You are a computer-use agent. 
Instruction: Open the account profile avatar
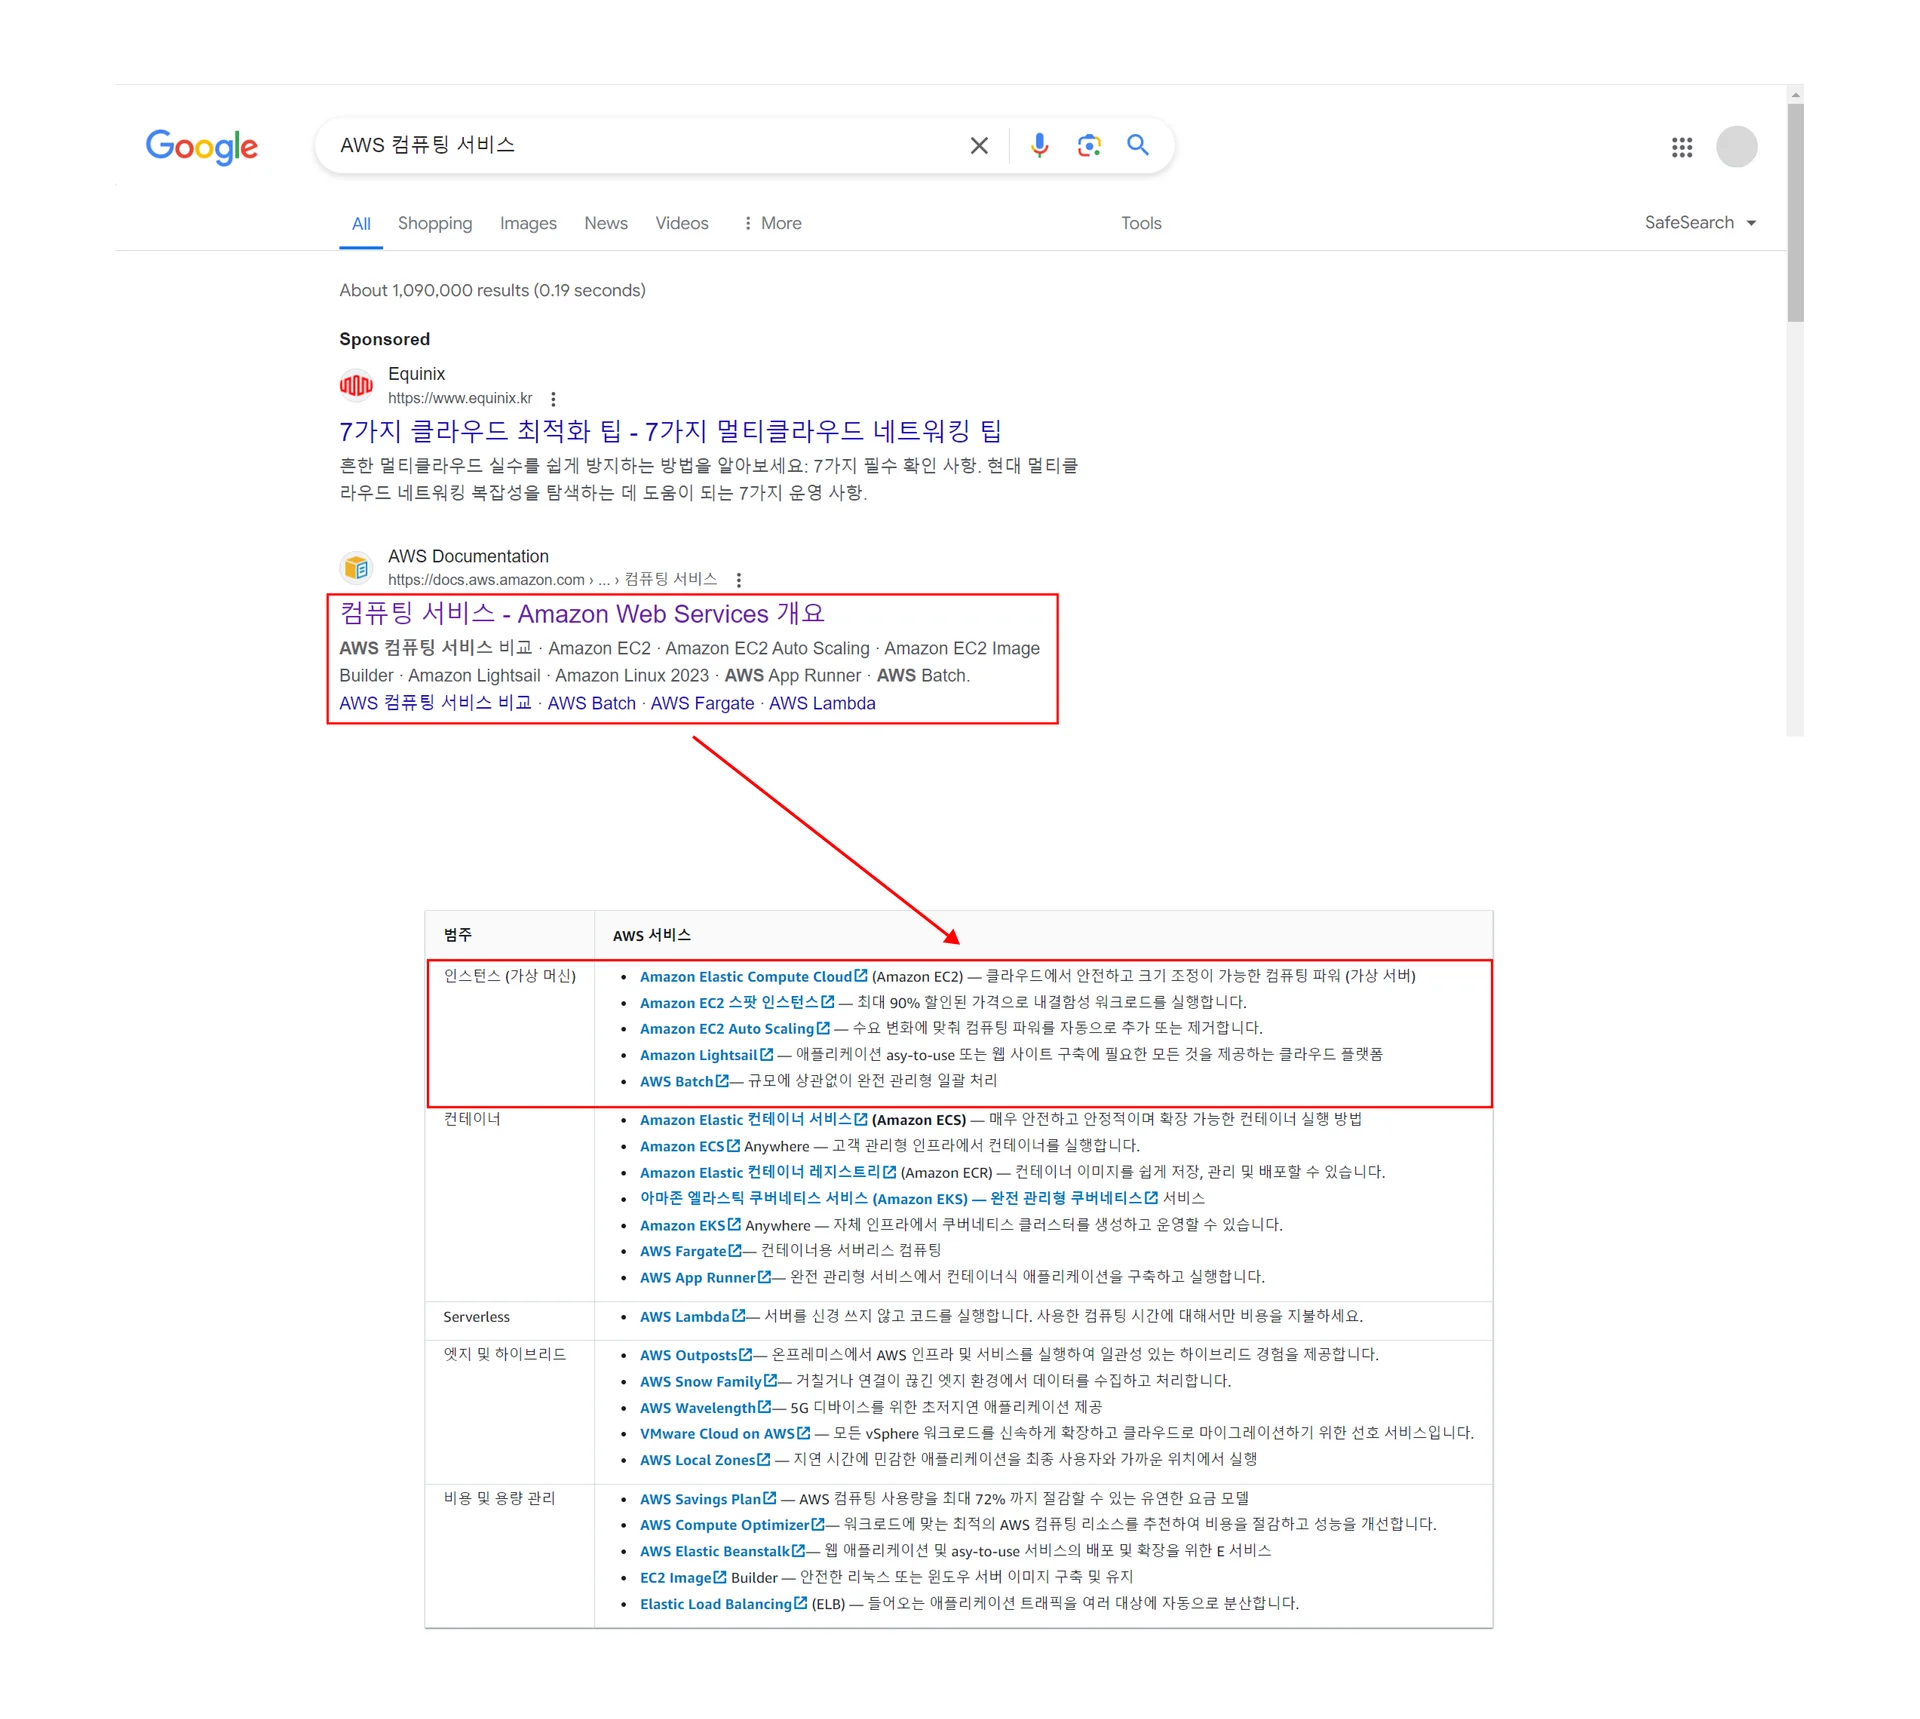1736,147
